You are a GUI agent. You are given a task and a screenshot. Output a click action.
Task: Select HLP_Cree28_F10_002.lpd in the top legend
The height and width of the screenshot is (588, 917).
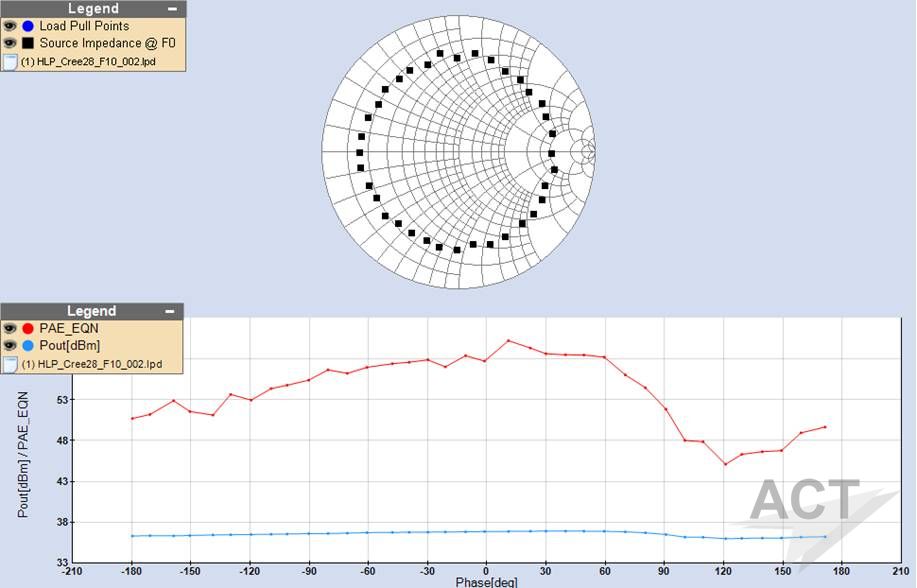click(88, 61)
